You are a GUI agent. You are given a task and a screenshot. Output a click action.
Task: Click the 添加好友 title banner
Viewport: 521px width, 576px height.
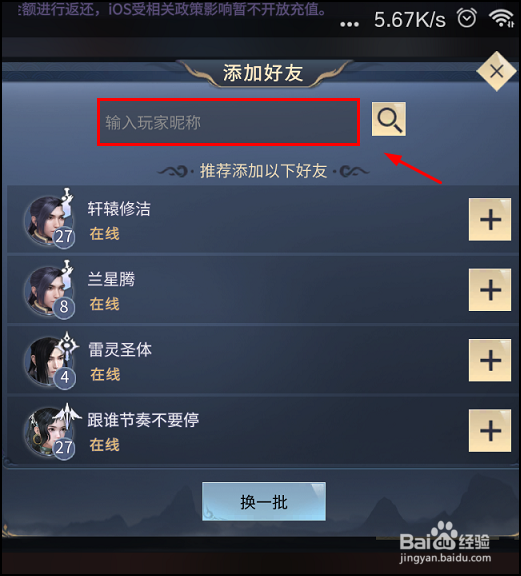point(263,73)
